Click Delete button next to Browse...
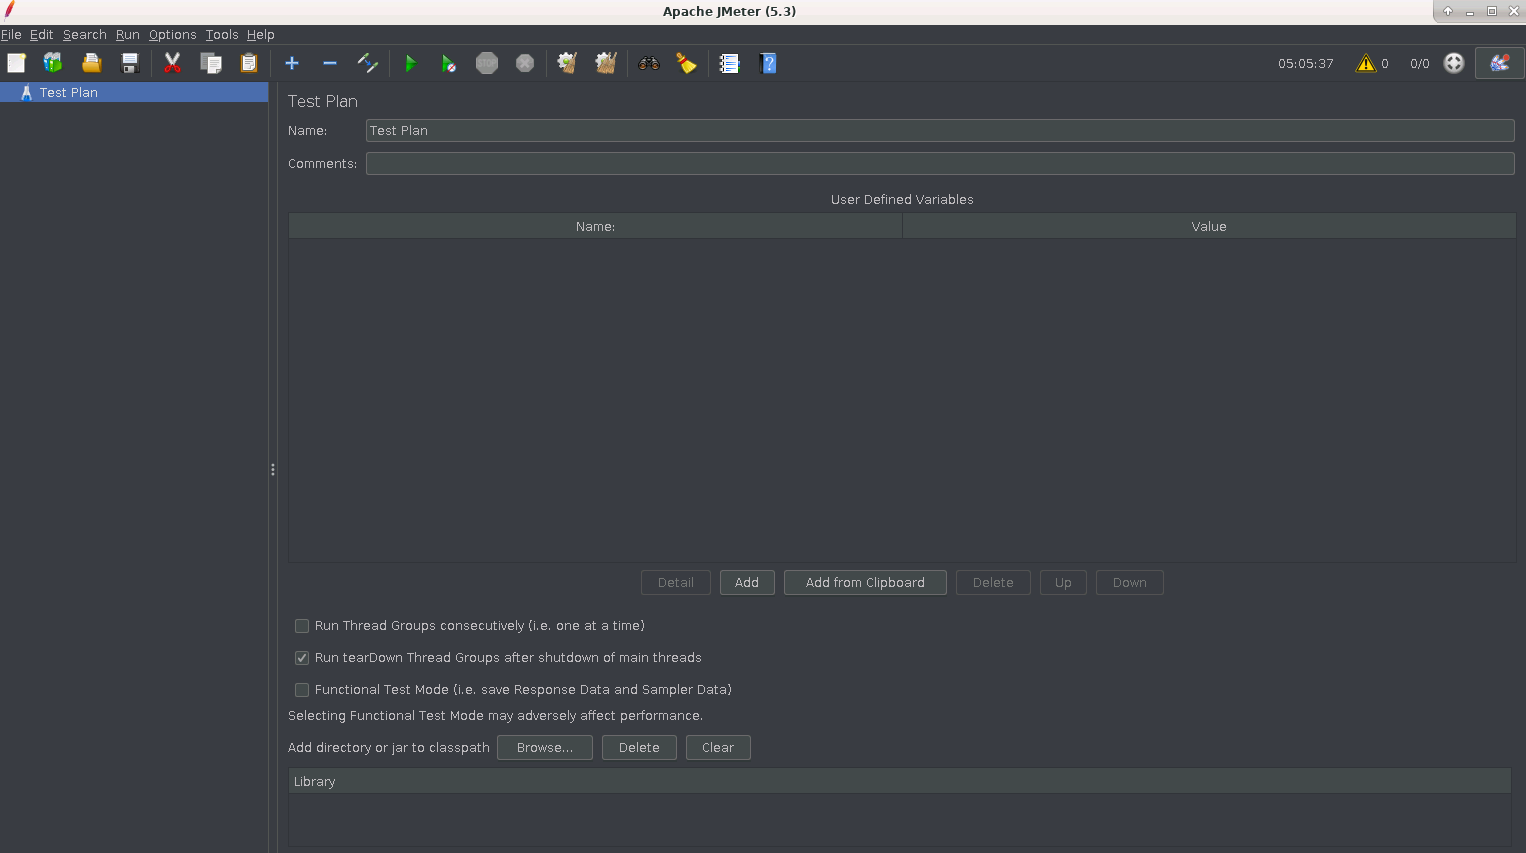Screen dimensions: 1526x853 pos(639,748)
